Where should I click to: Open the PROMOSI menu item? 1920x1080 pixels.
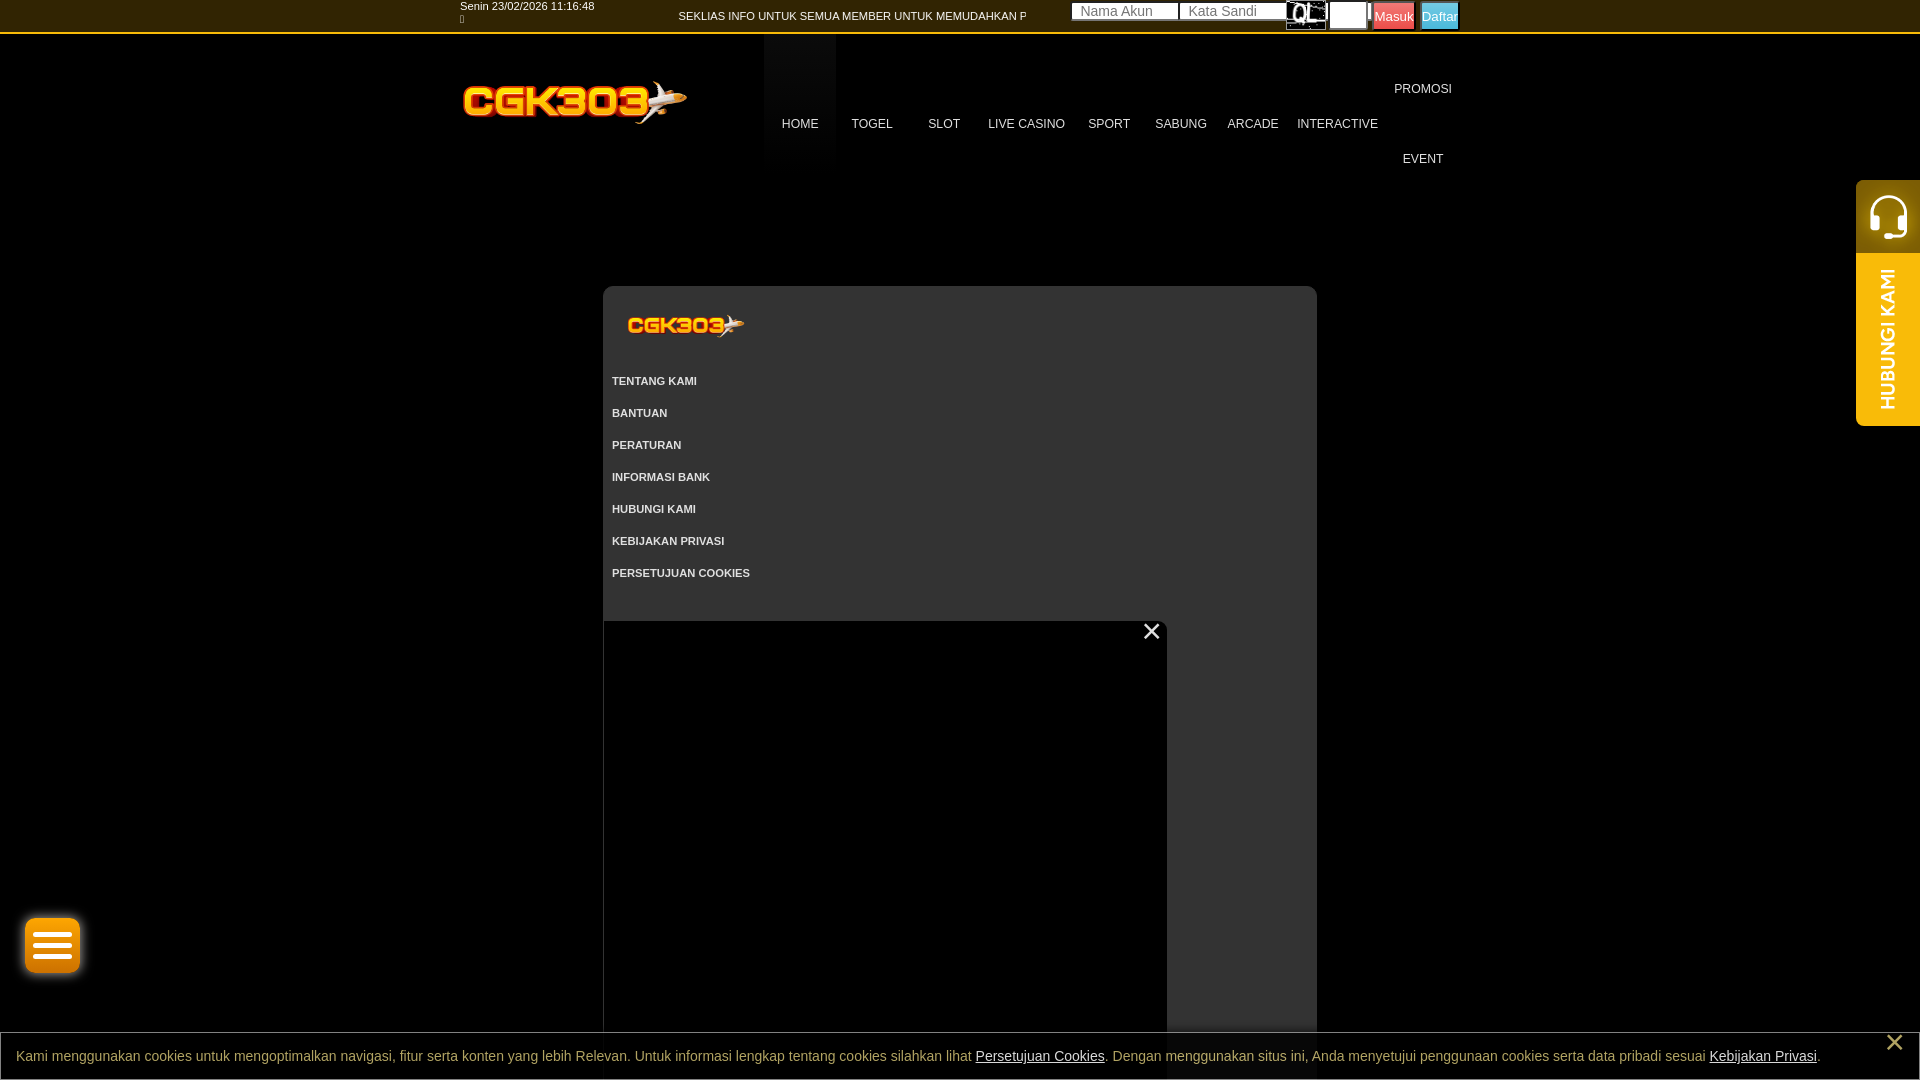(1423, 89)
